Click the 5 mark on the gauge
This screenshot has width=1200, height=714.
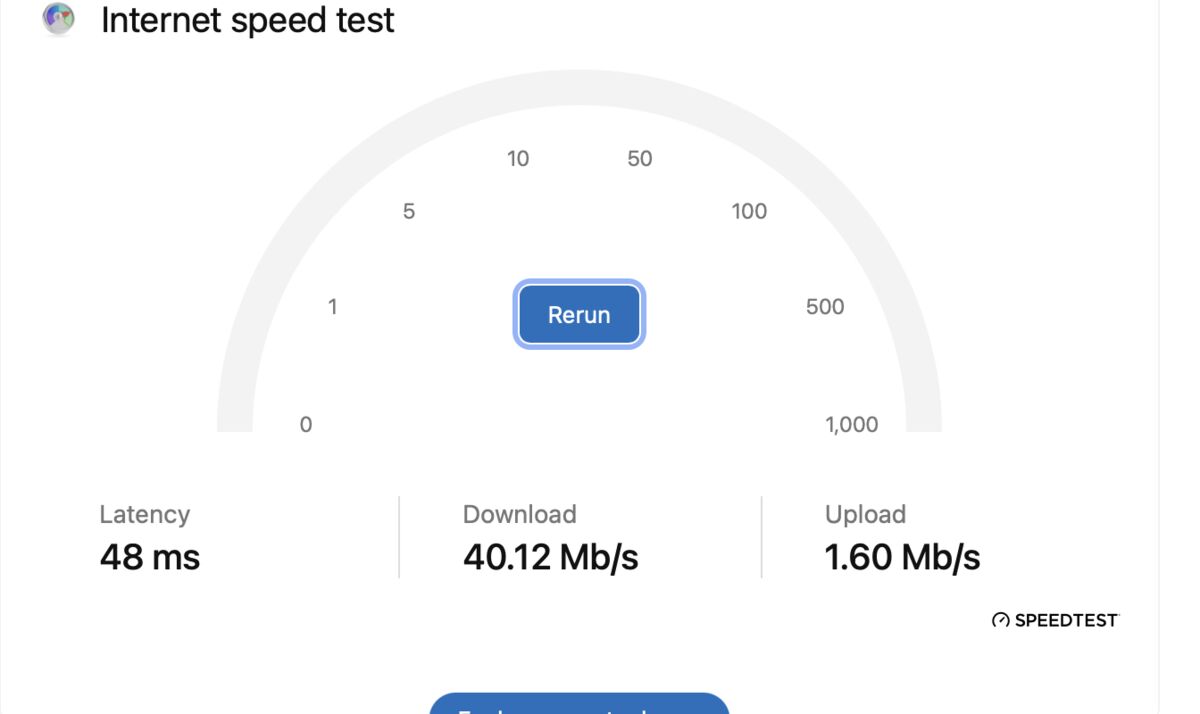408,211
